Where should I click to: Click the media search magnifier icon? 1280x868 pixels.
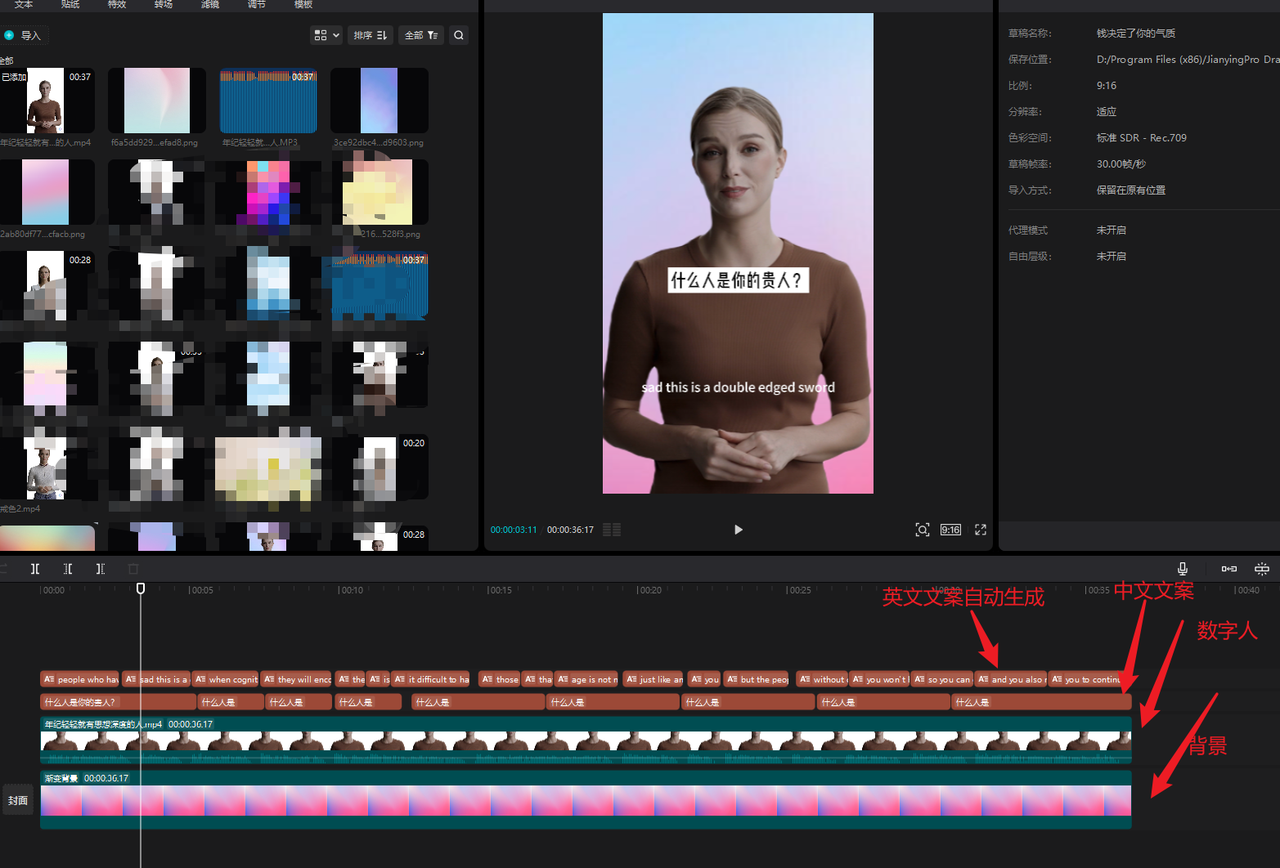click(x=458, y=35)
